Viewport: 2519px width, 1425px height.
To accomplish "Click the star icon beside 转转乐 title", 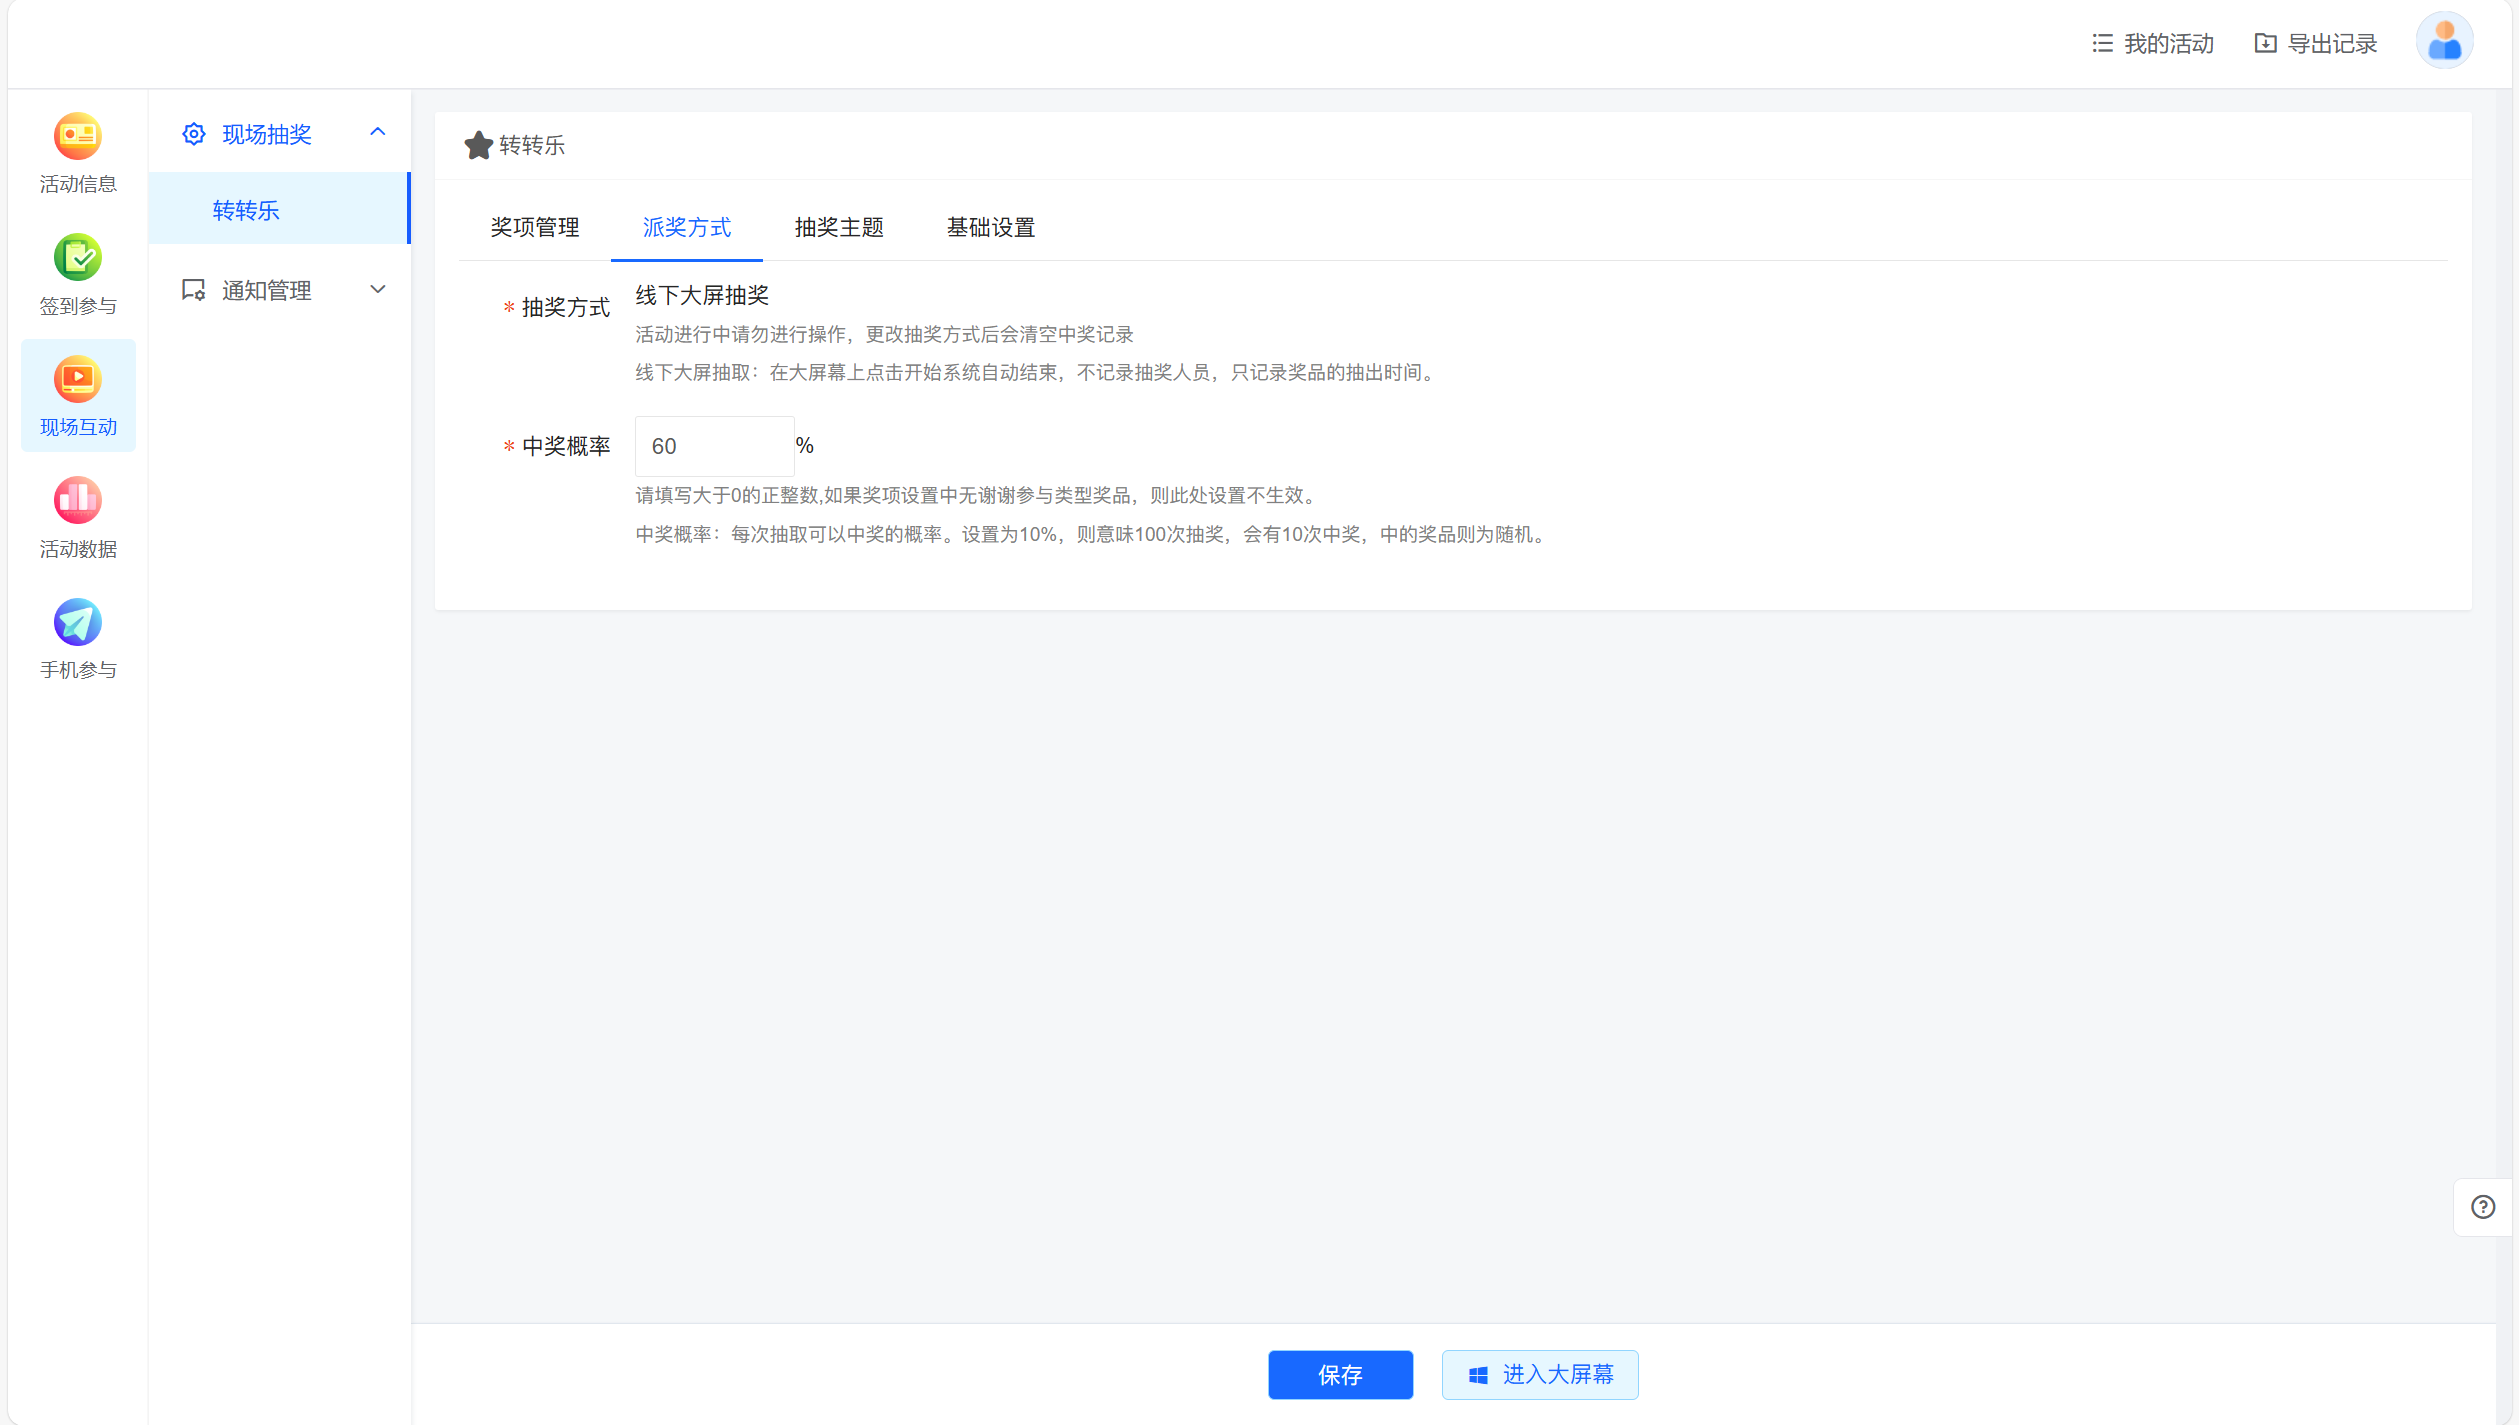I will click(478, 146).
